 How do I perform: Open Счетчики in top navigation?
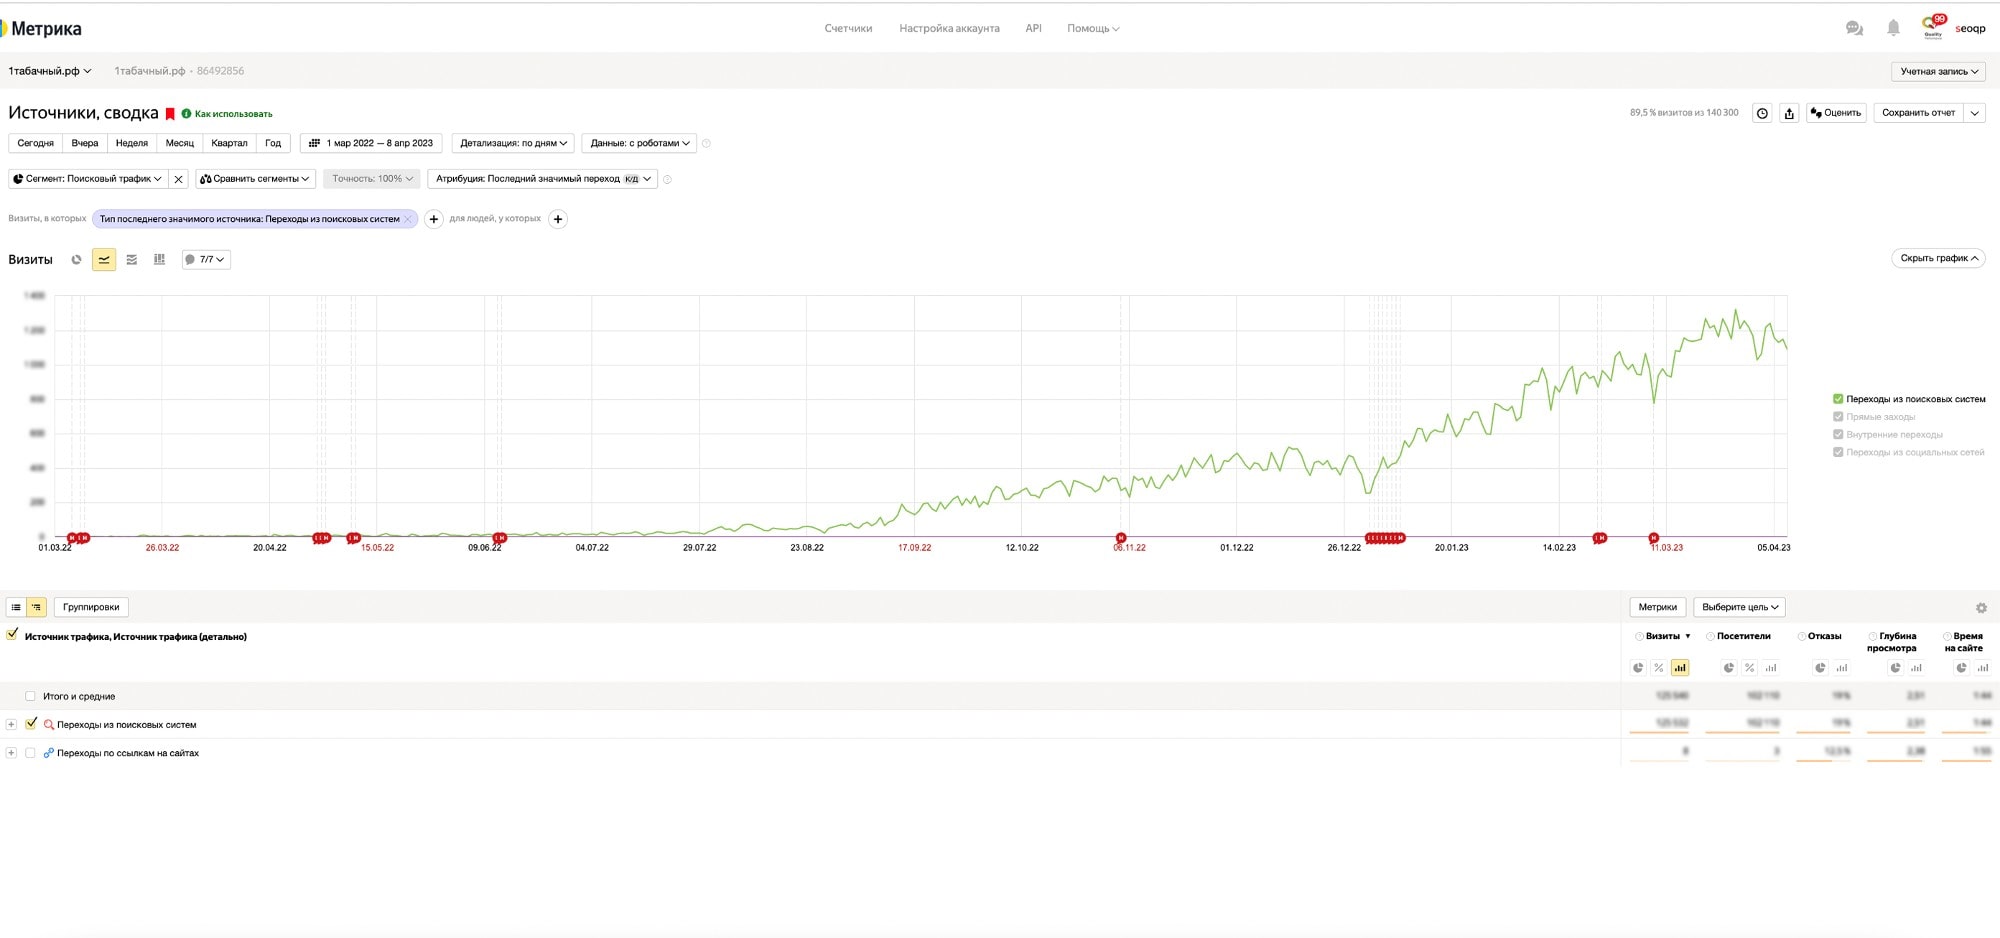point(848,28)
